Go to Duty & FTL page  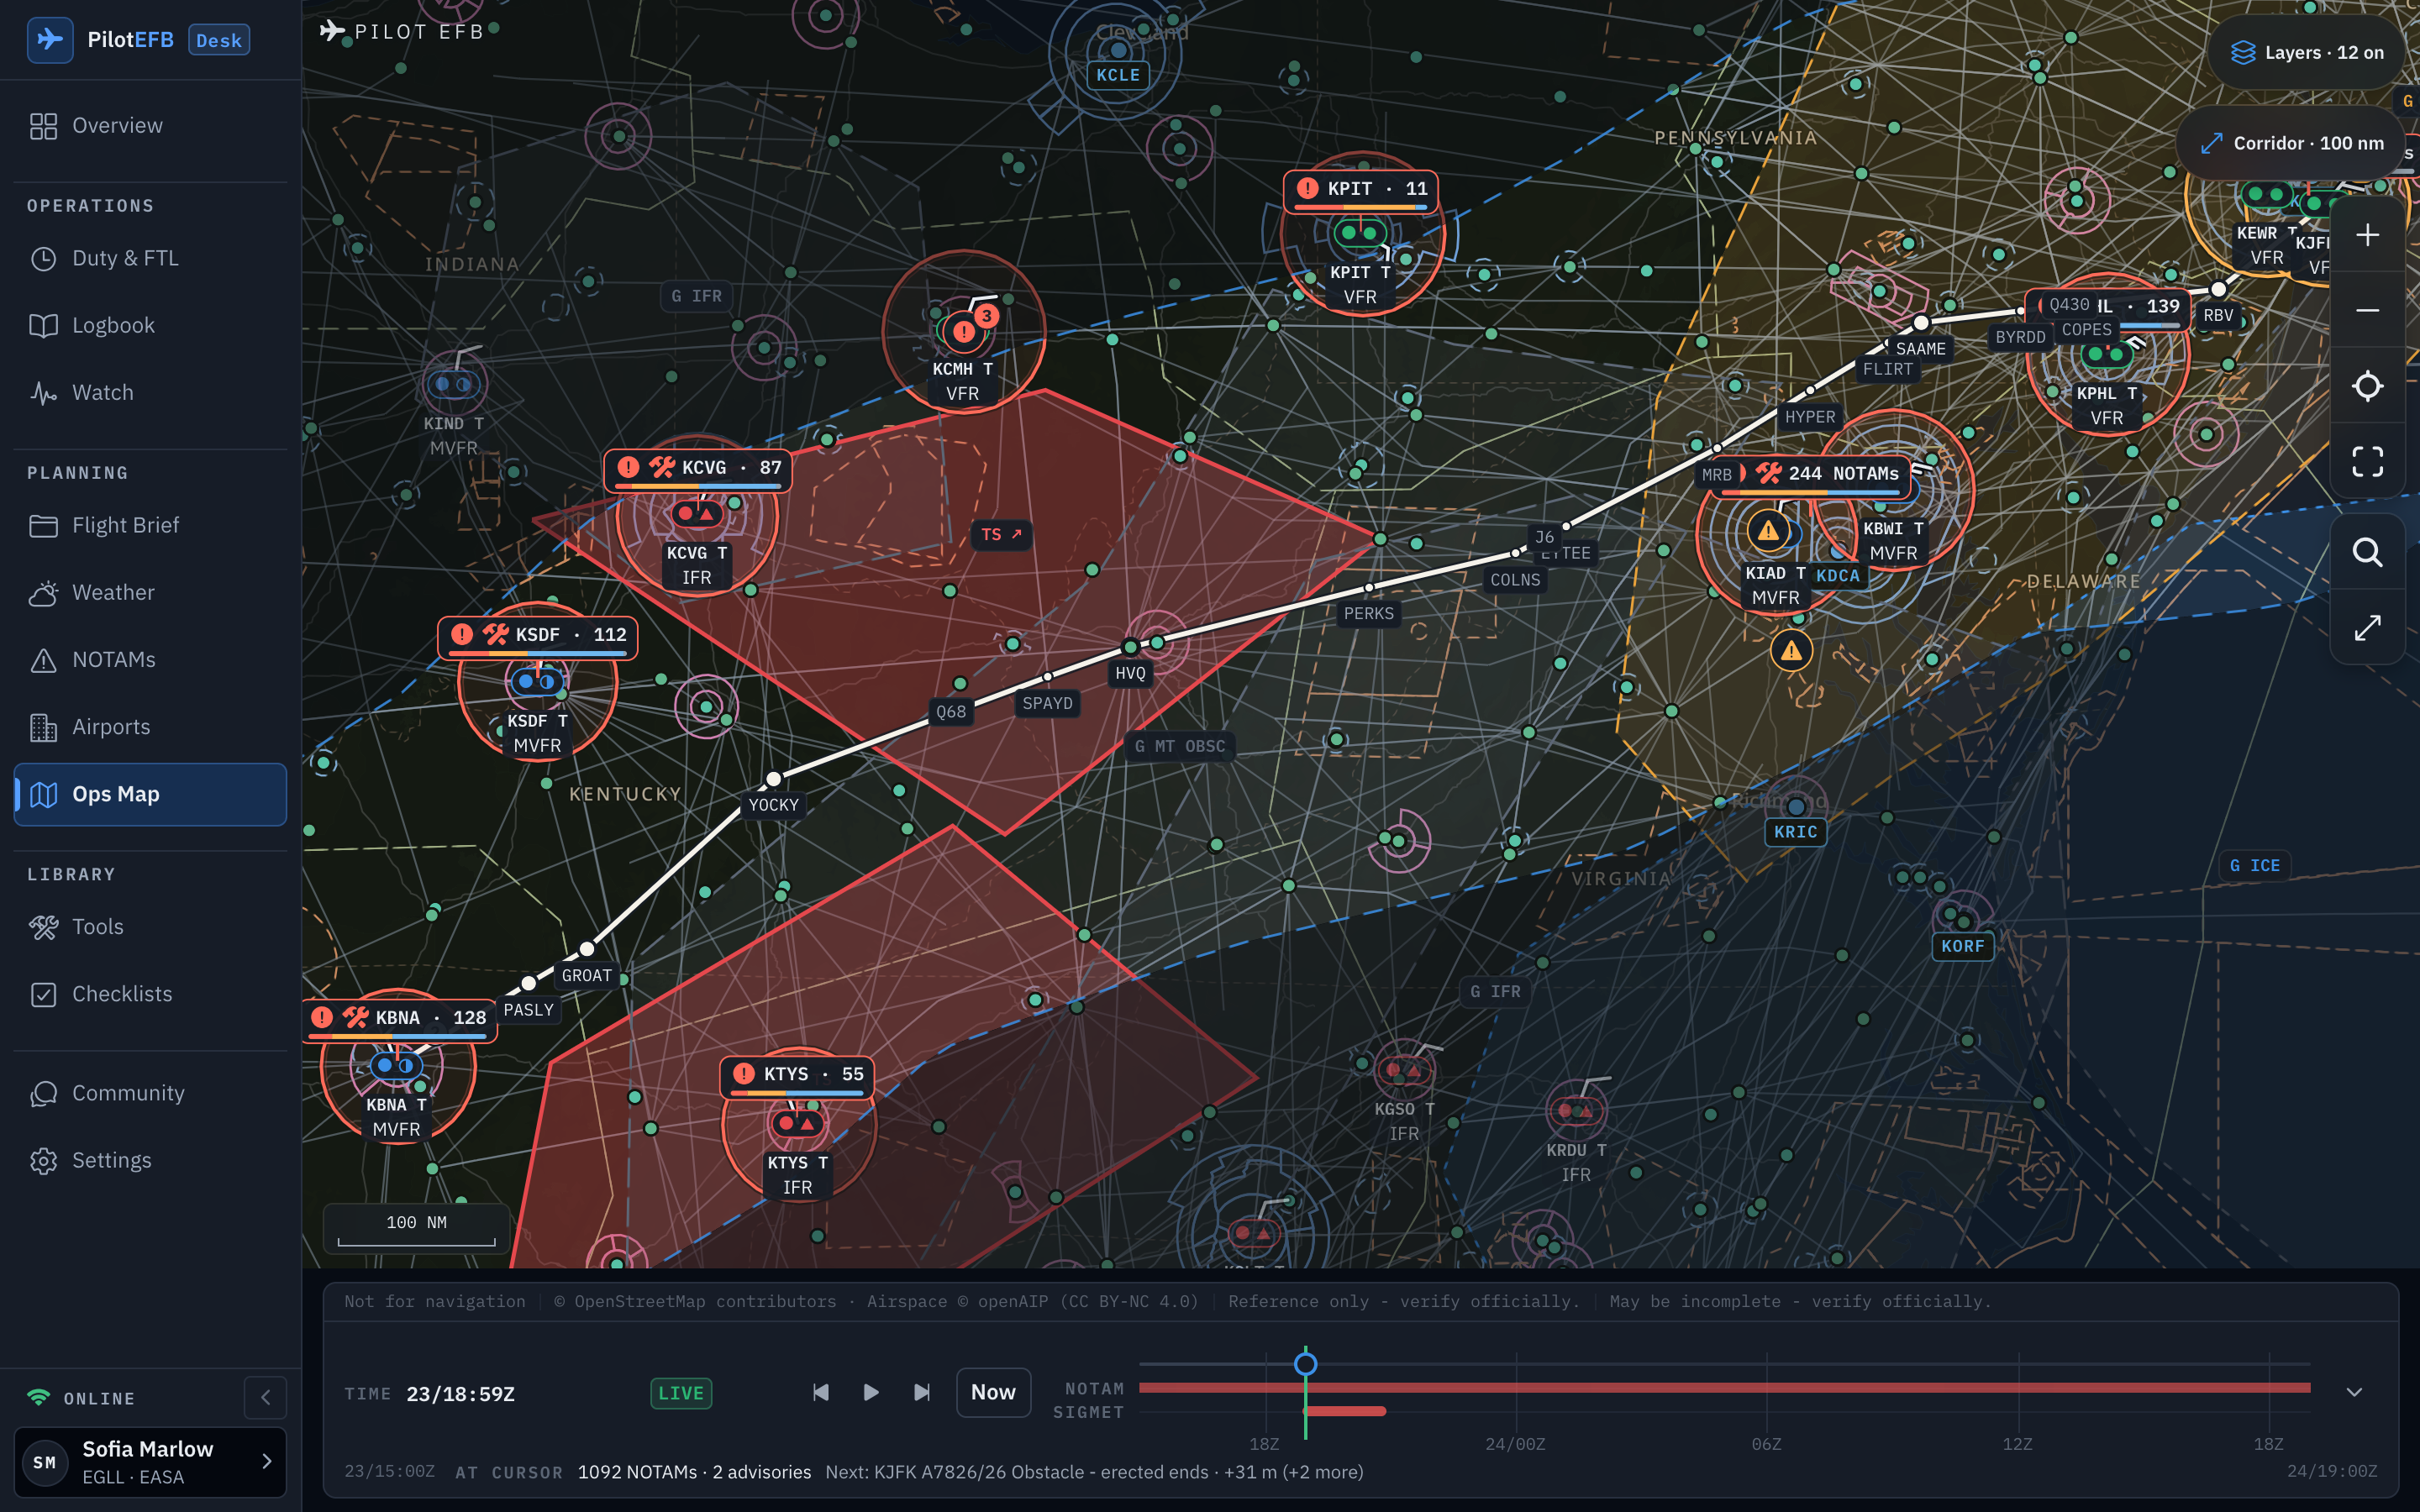[150, 259]
